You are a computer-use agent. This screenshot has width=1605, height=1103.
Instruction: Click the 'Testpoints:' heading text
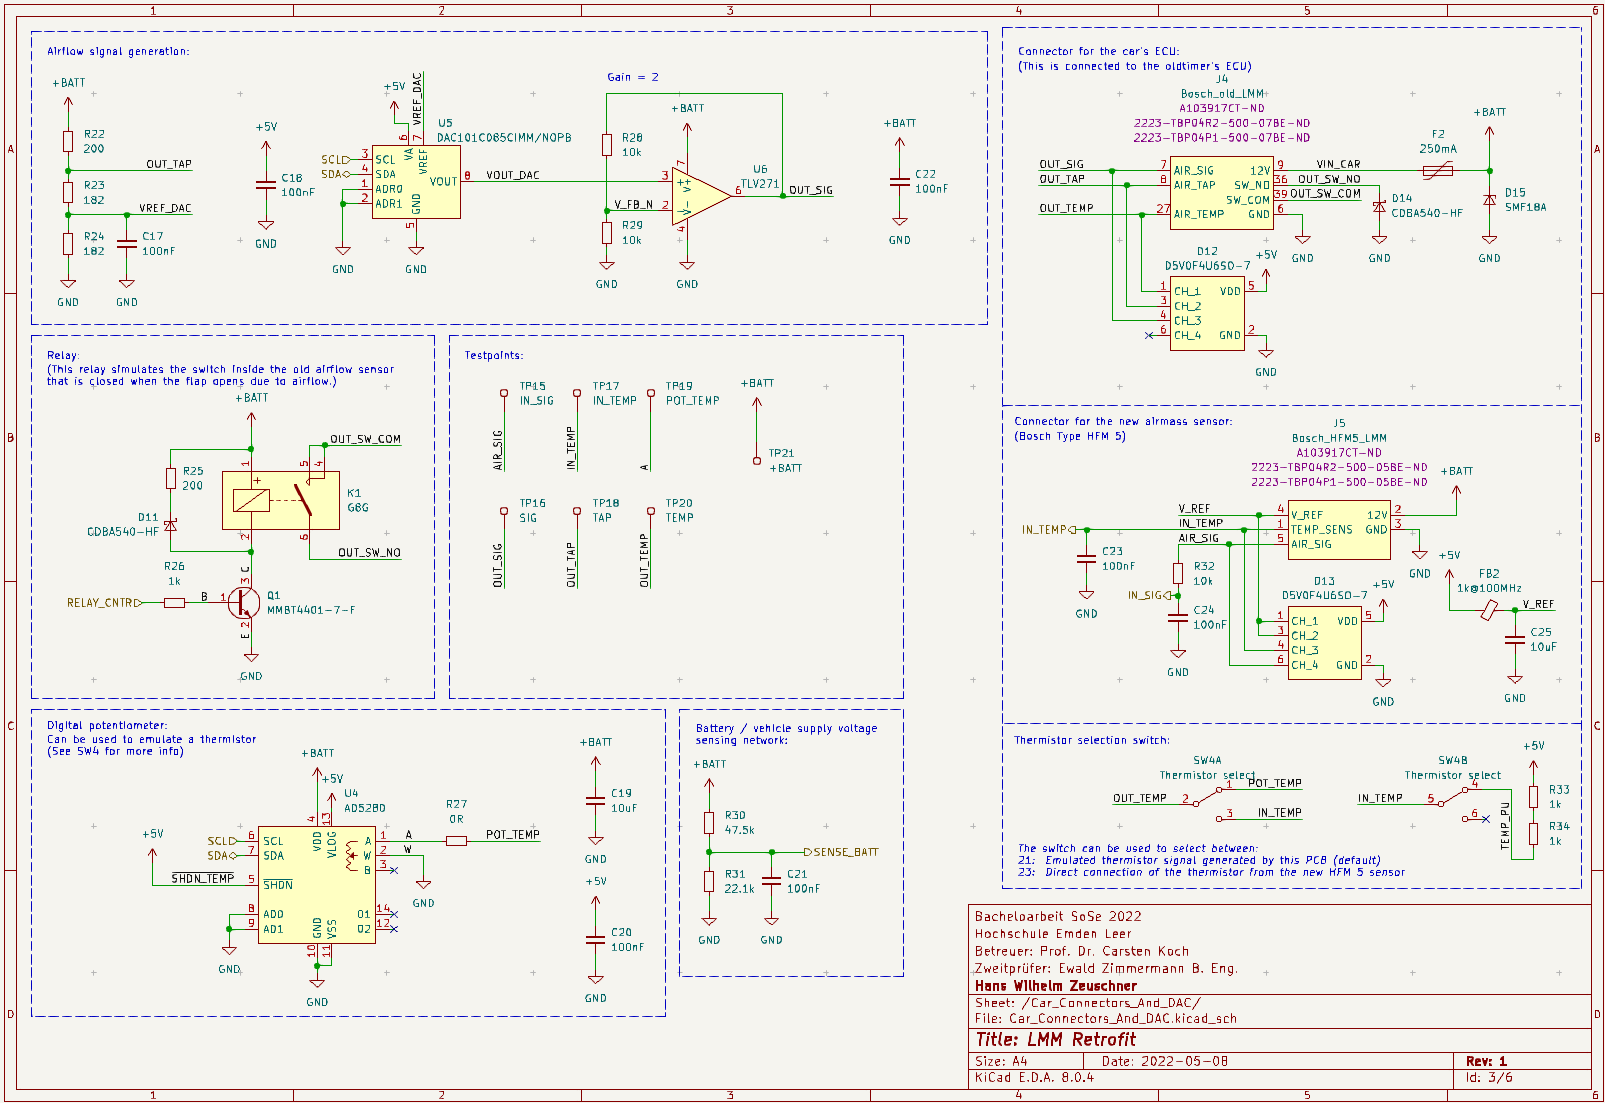tap(494, 355)
